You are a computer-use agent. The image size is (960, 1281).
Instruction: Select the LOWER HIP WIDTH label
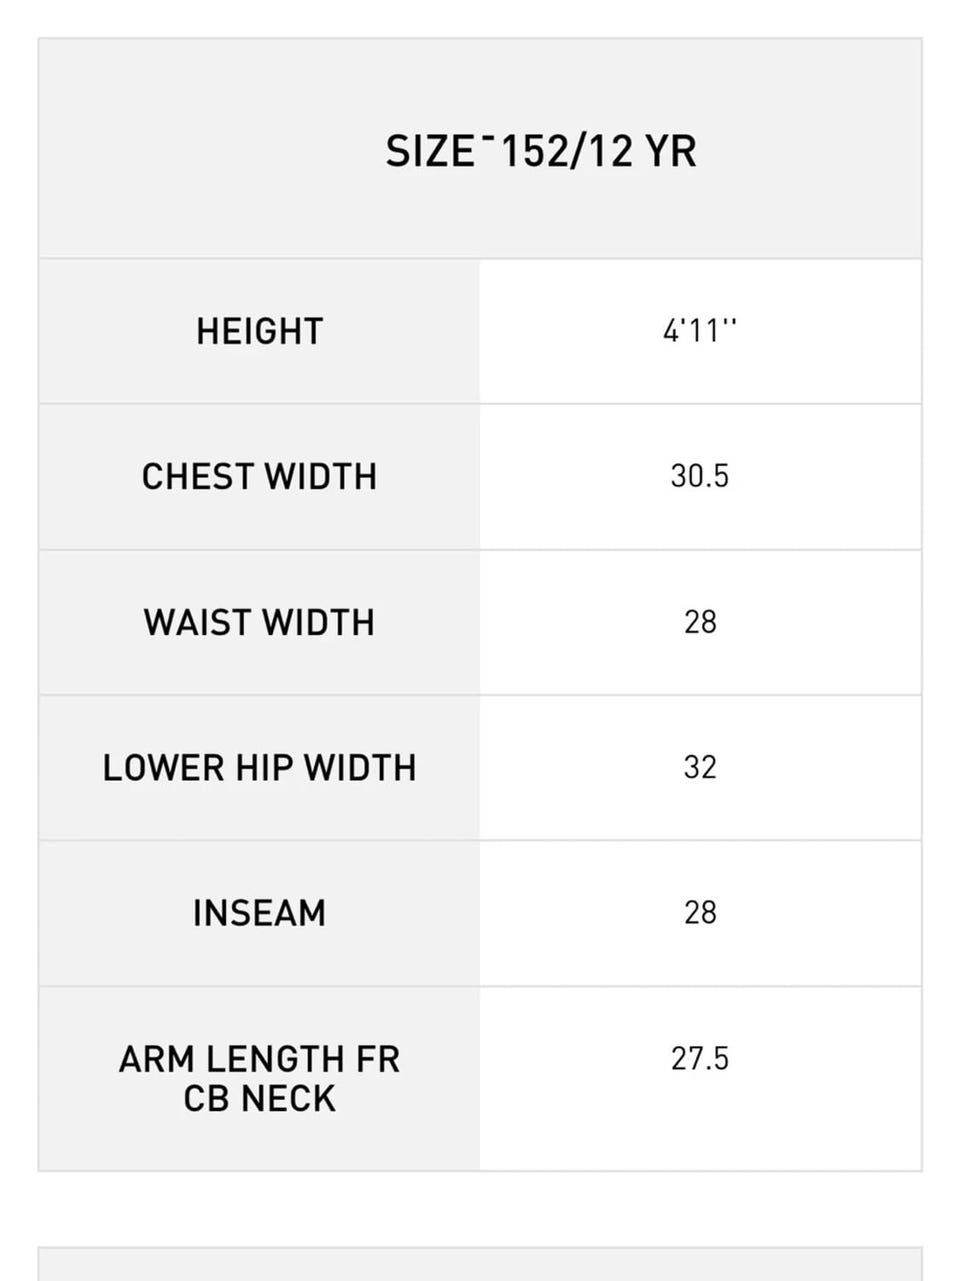pos(259,768)
